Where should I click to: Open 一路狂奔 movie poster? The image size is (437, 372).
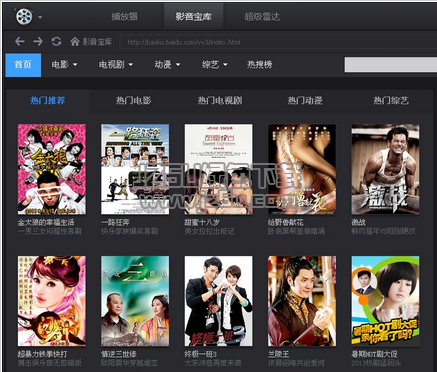pos(135,169)
